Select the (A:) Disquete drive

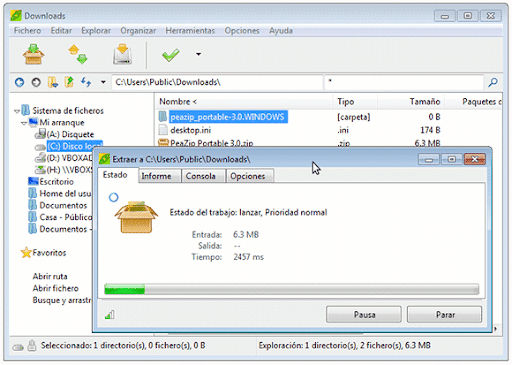click(70, 134)
